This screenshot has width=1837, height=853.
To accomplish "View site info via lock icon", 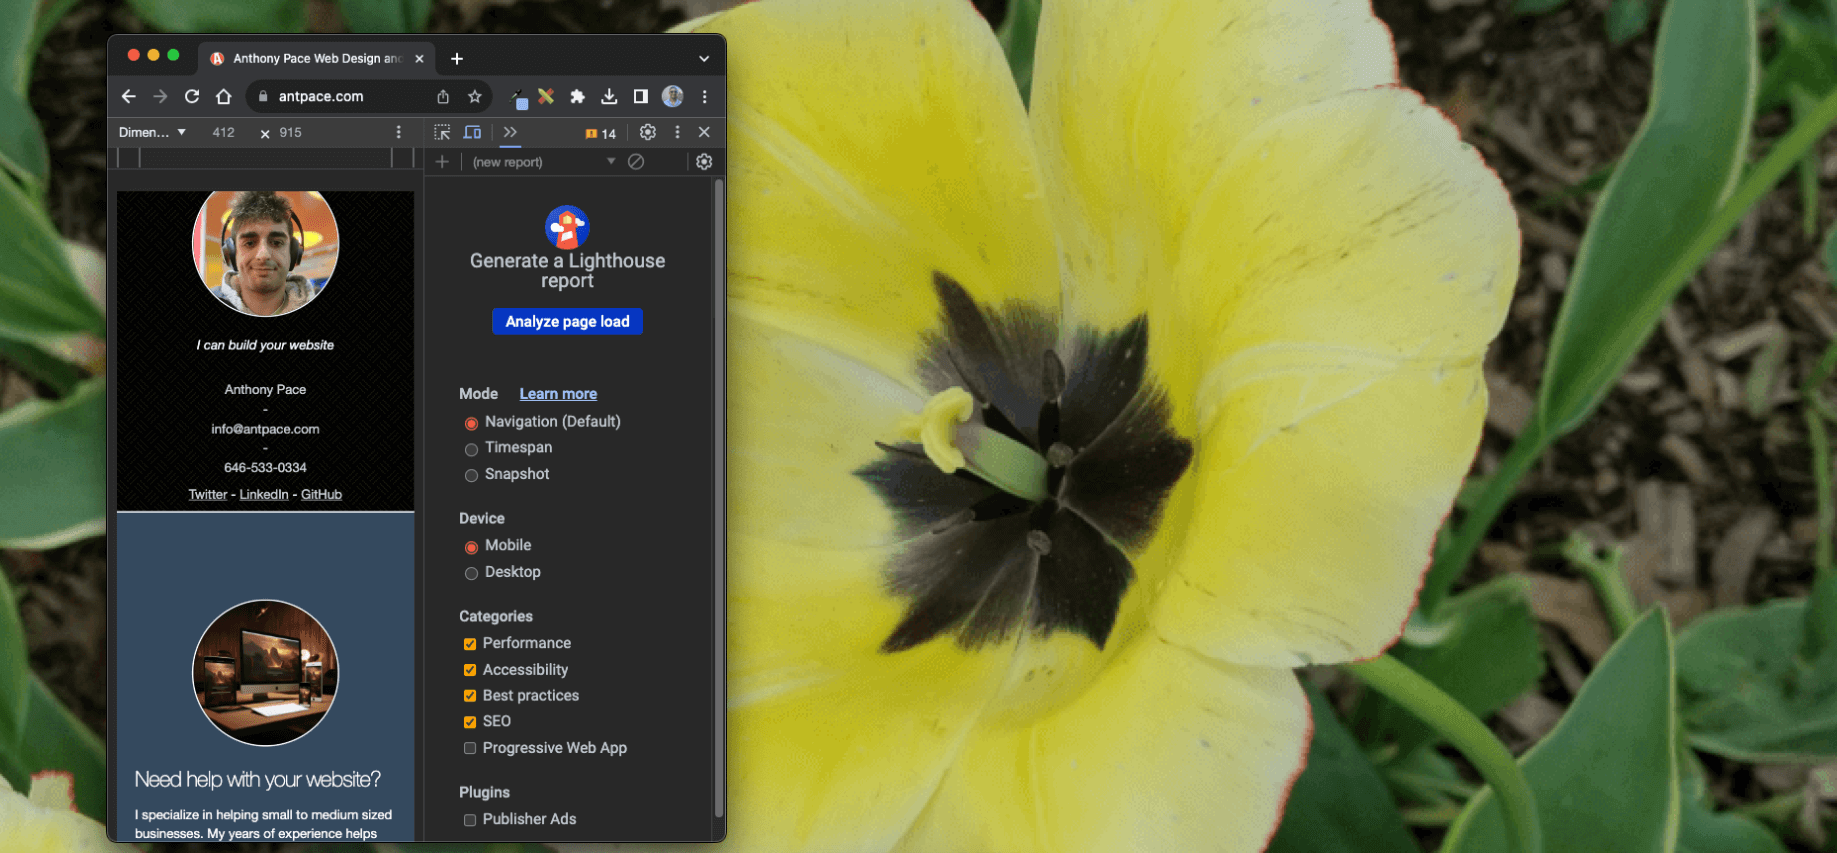I will click(263, 97).
